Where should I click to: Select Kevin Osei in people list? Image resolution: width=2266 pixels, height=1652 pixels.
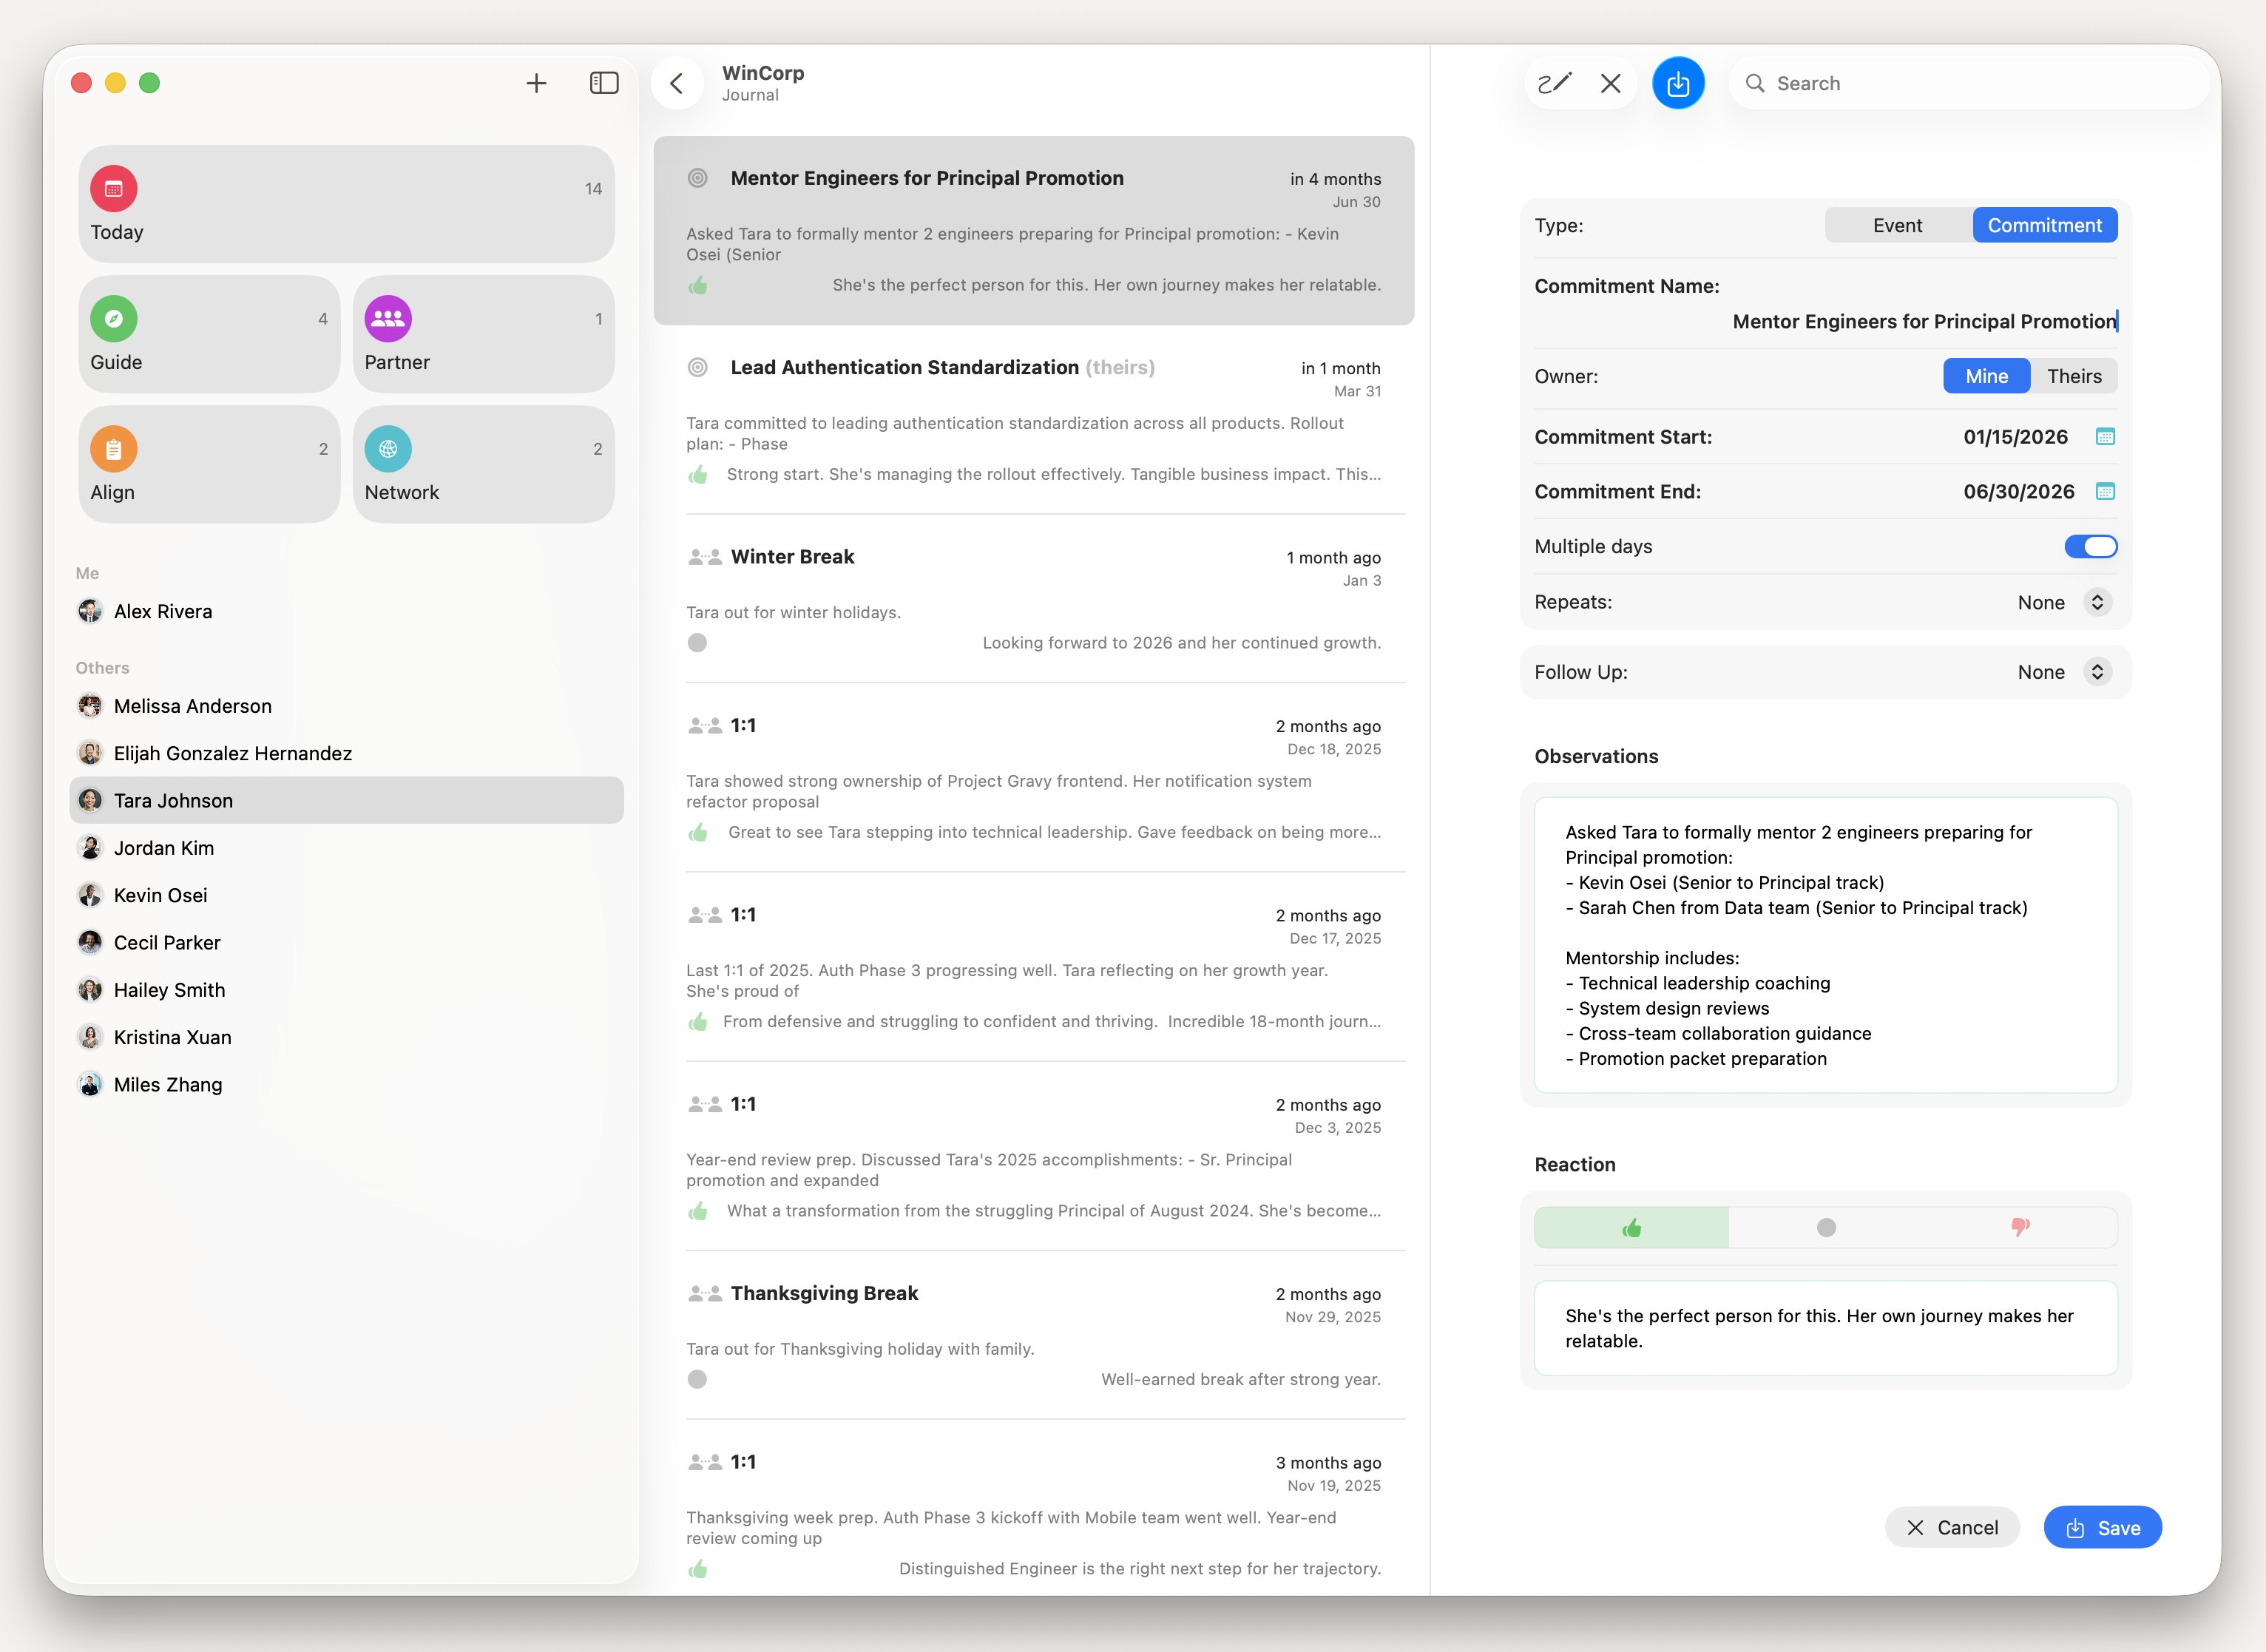161,895
